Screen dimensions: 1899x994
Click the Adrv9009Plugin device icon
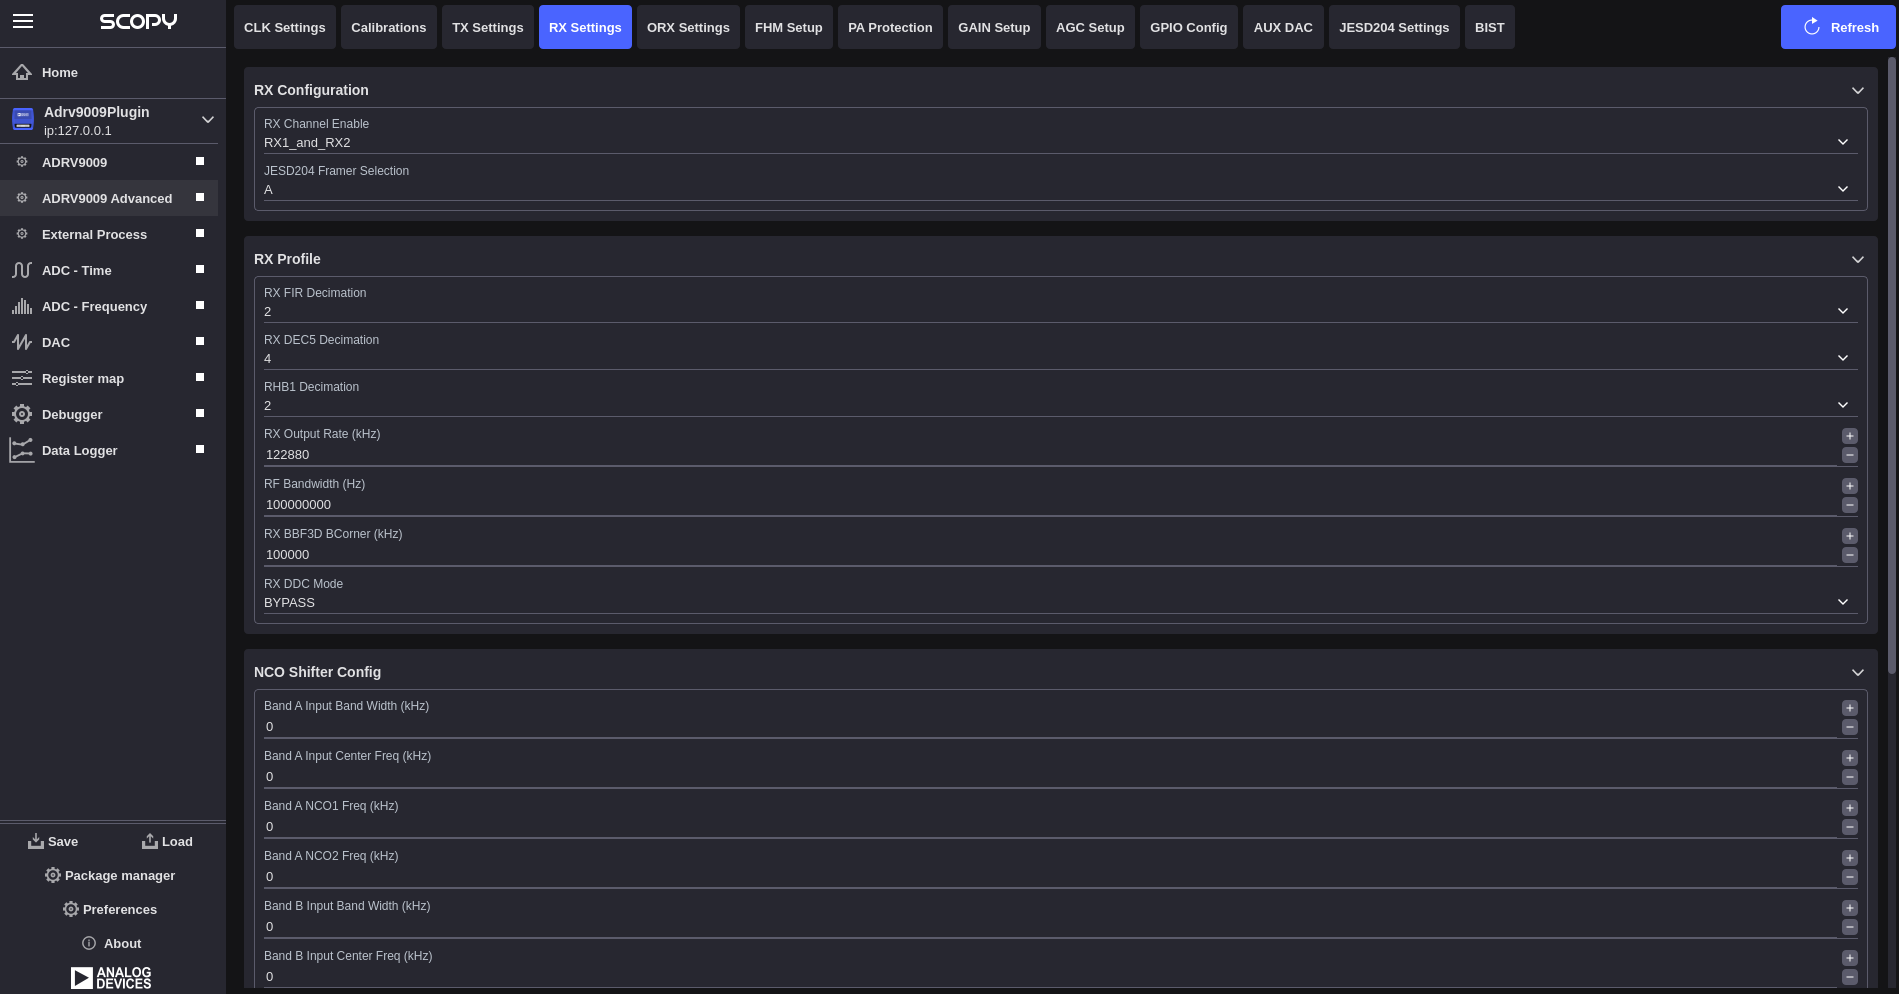pos(23,120)
